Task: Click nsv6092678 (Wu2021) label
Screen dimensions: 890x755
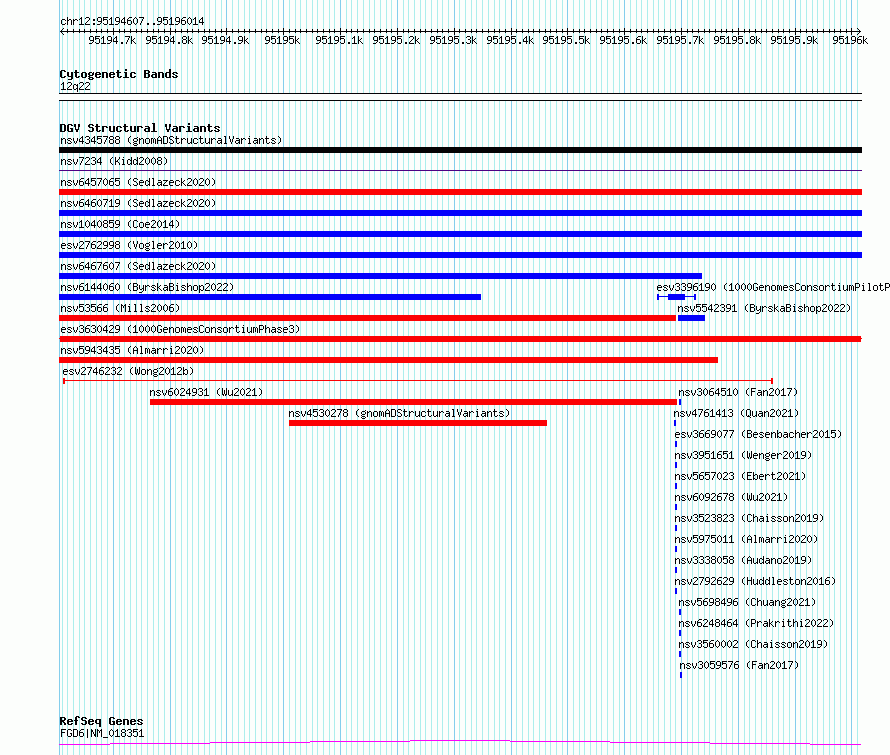Action: [731, 497]
